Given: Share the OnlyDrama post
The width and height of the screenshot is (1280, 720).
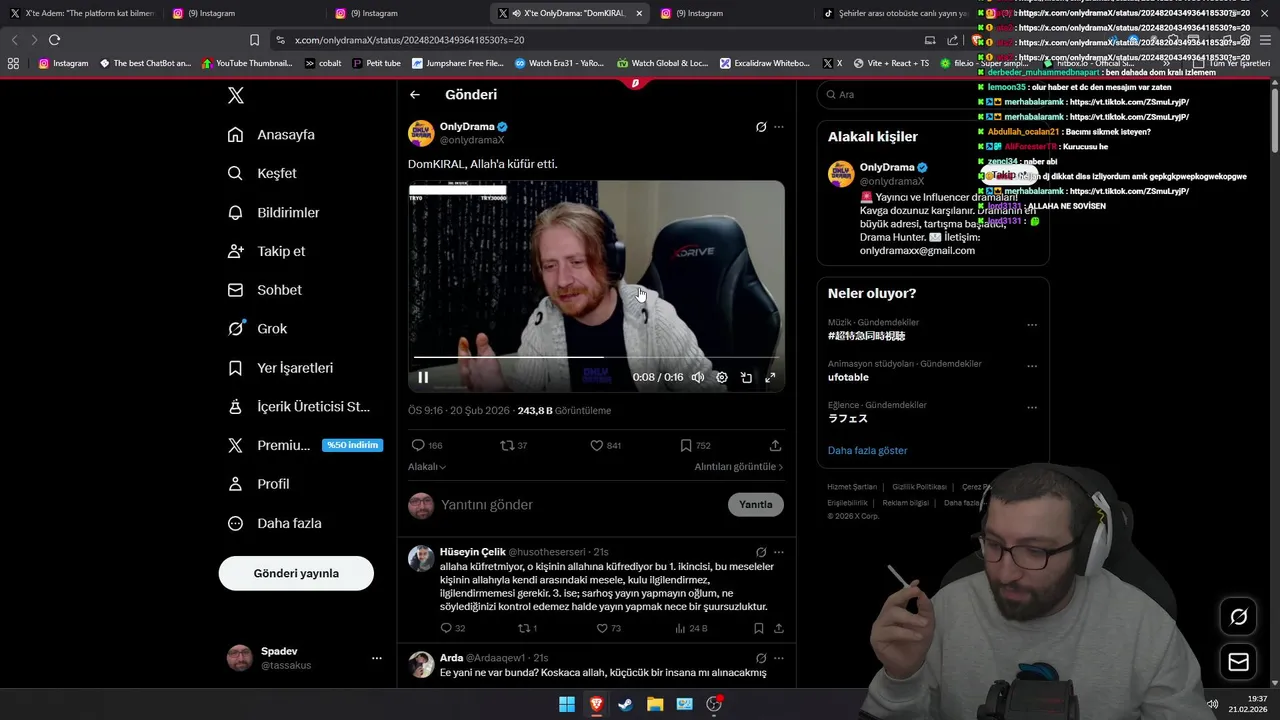Looking at the screenshot, I should (775, 446).
